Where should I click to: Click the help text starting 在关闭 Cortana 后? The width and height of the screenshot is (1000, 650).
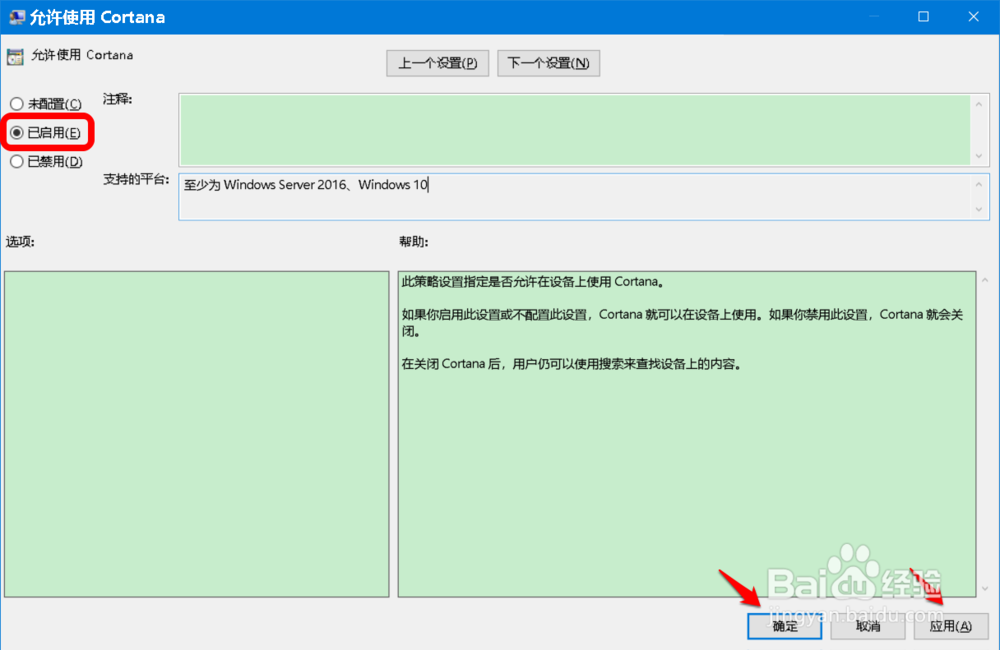571,364
